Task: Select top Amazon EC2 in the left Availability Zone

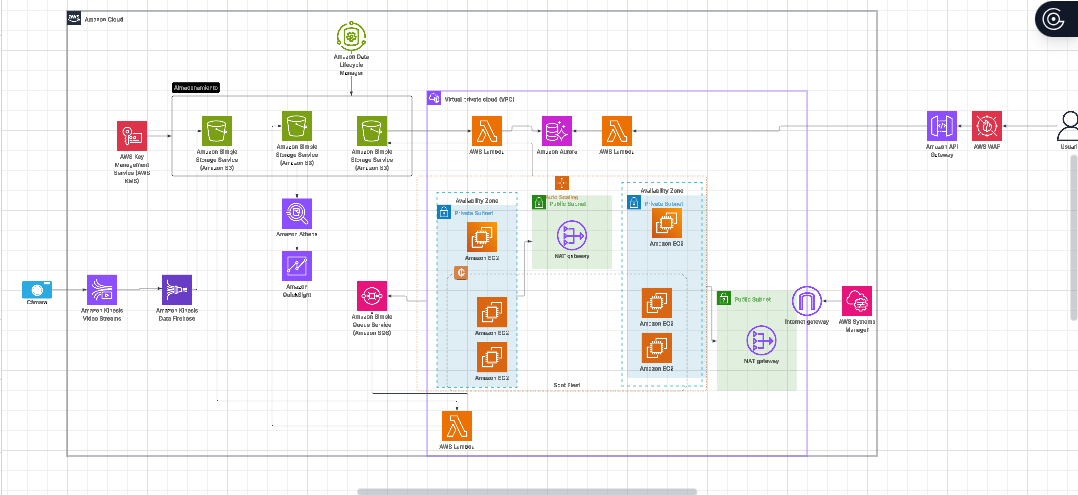Action: point(481,236)
